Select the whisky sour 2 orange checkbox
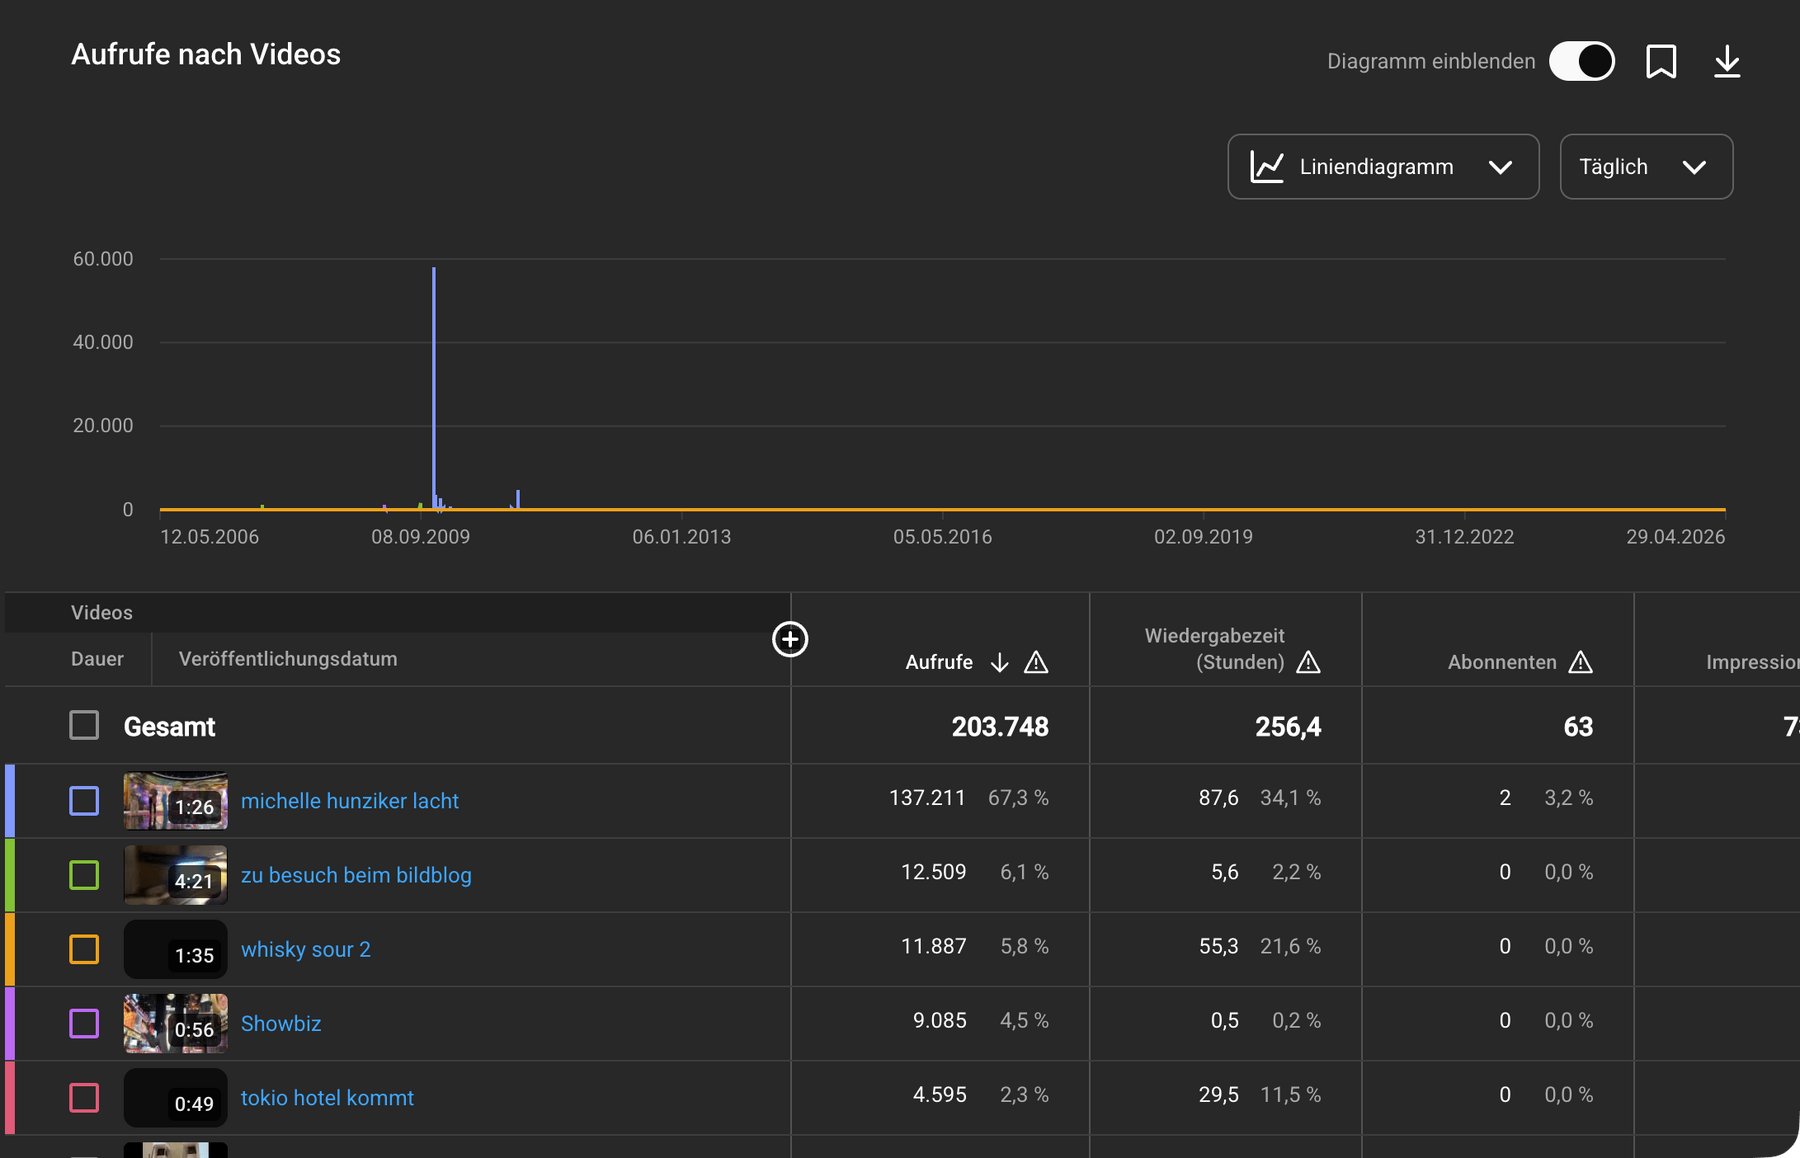Image resolution: width=1800 pixels, height=1158 pixels. [84, 949]
